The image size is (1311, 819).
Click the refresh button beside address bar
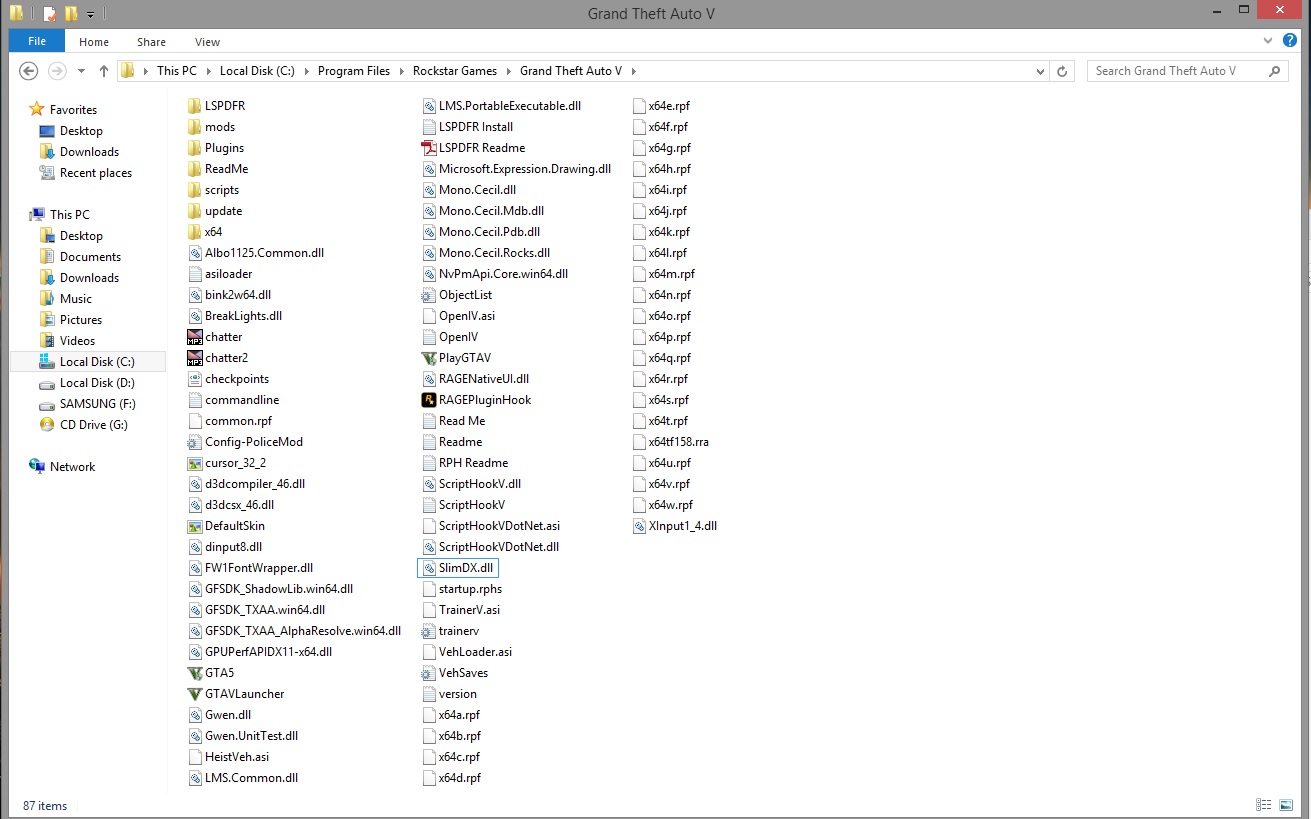pos(1063,71)
